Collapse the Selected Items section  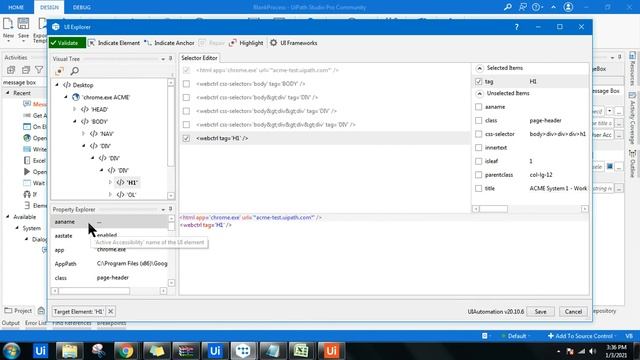(x=480, y=68)
